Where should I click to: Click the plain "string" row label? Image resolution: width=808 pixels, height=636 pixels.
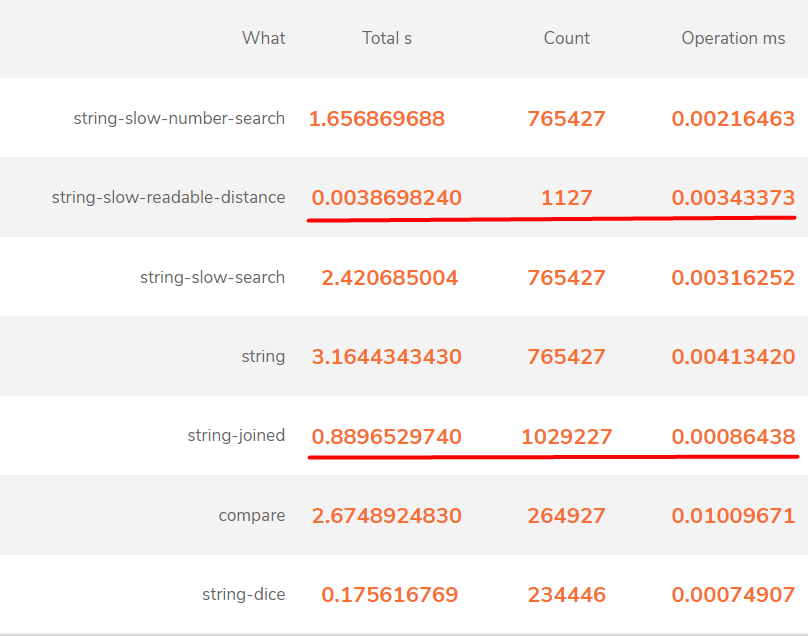[263, 356]
